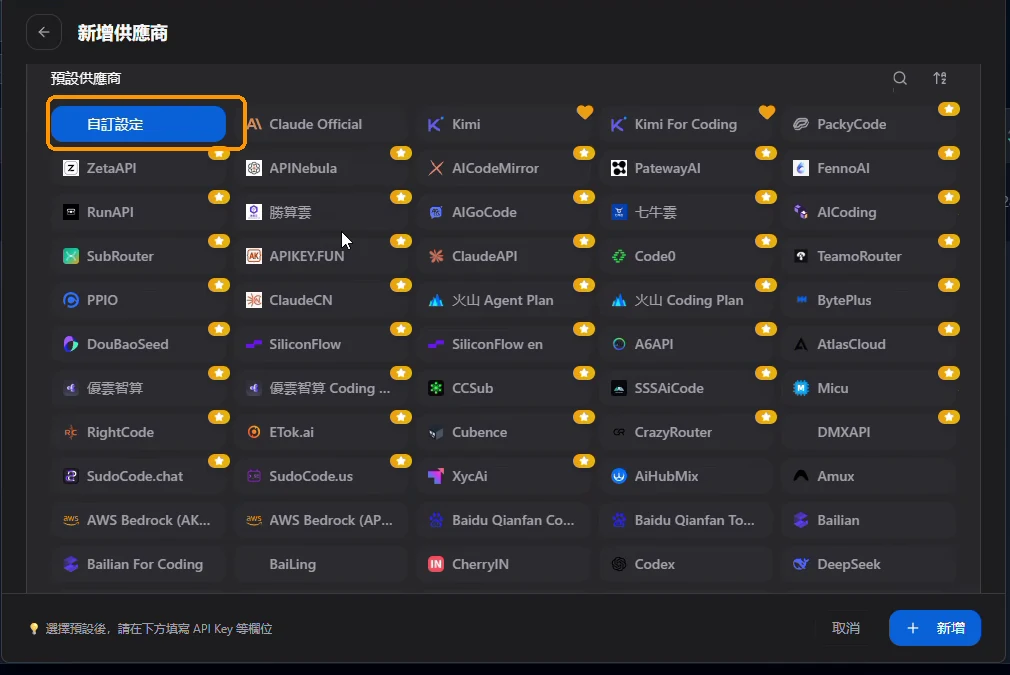Click the 火山 Agent Plan logo icon

[x=436, y=300]
